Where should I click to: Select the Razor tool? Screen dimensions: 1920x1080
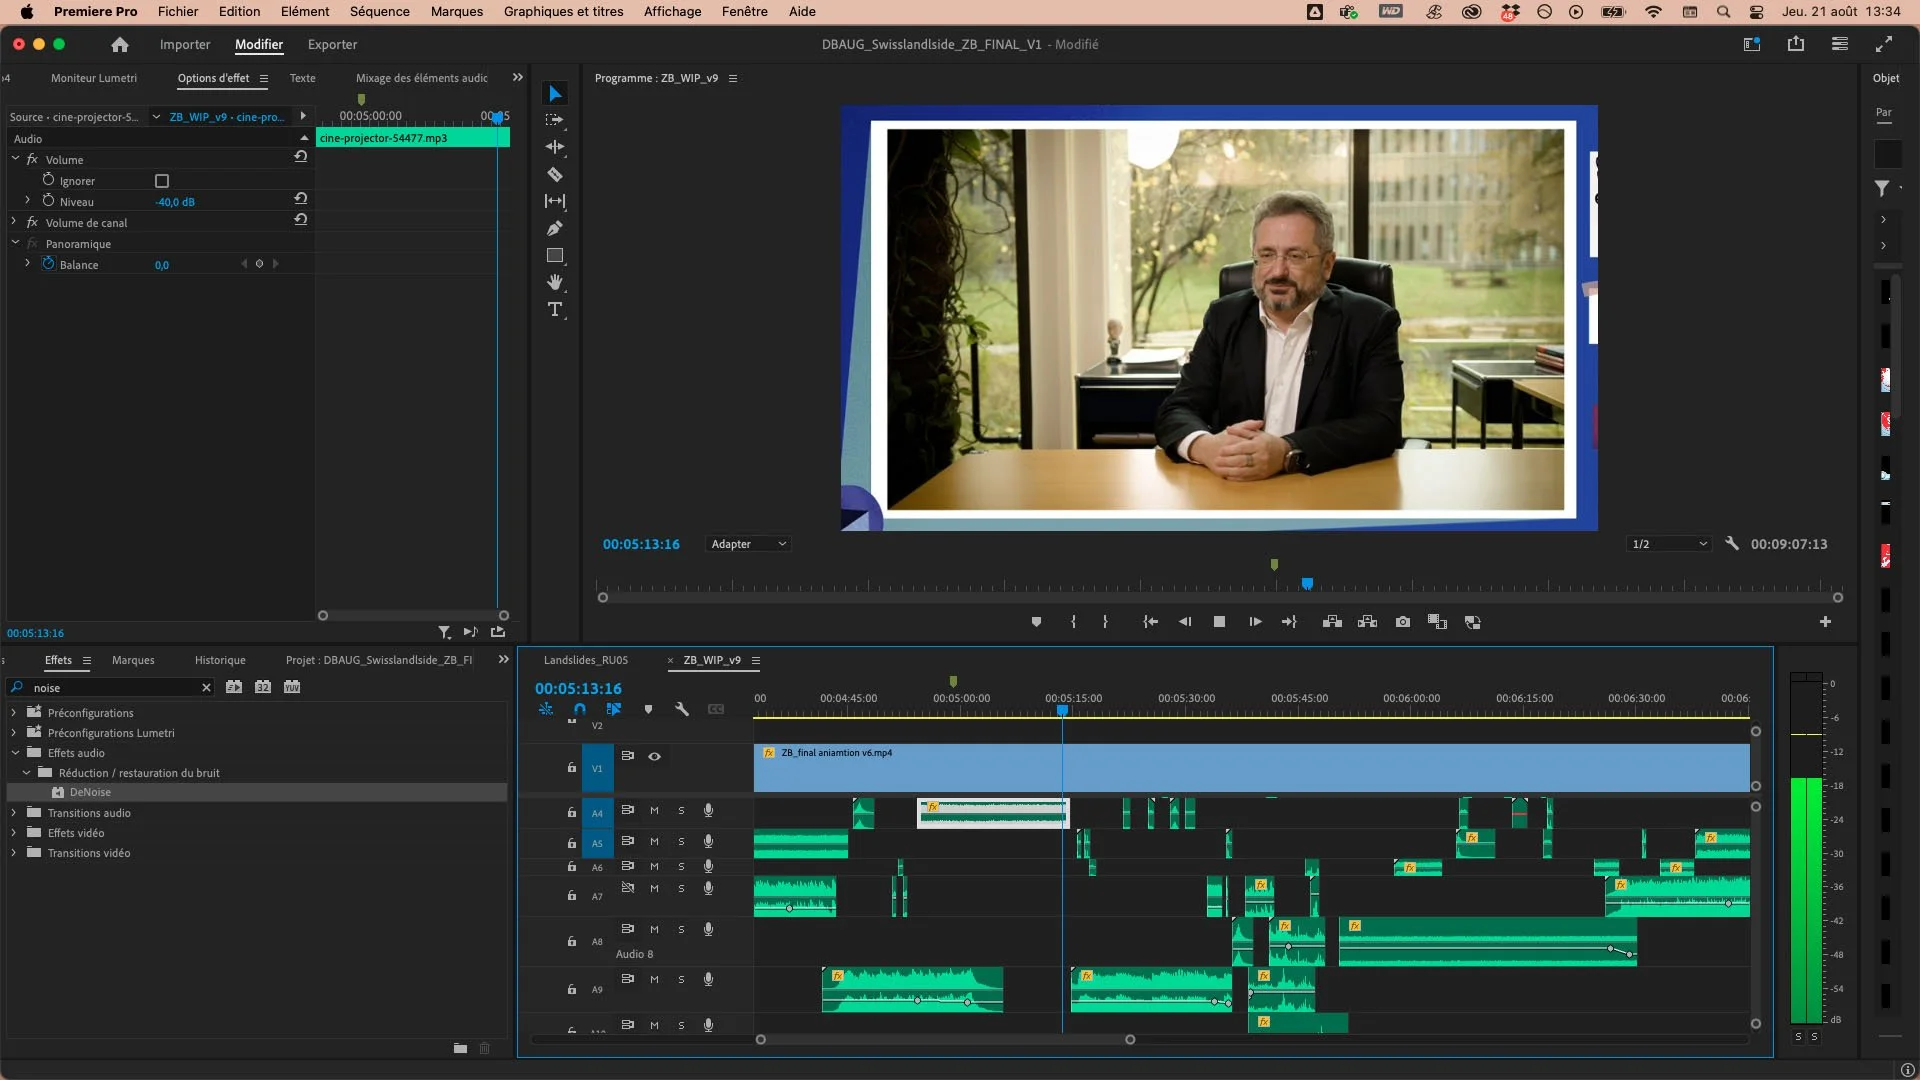pos(556,174)
